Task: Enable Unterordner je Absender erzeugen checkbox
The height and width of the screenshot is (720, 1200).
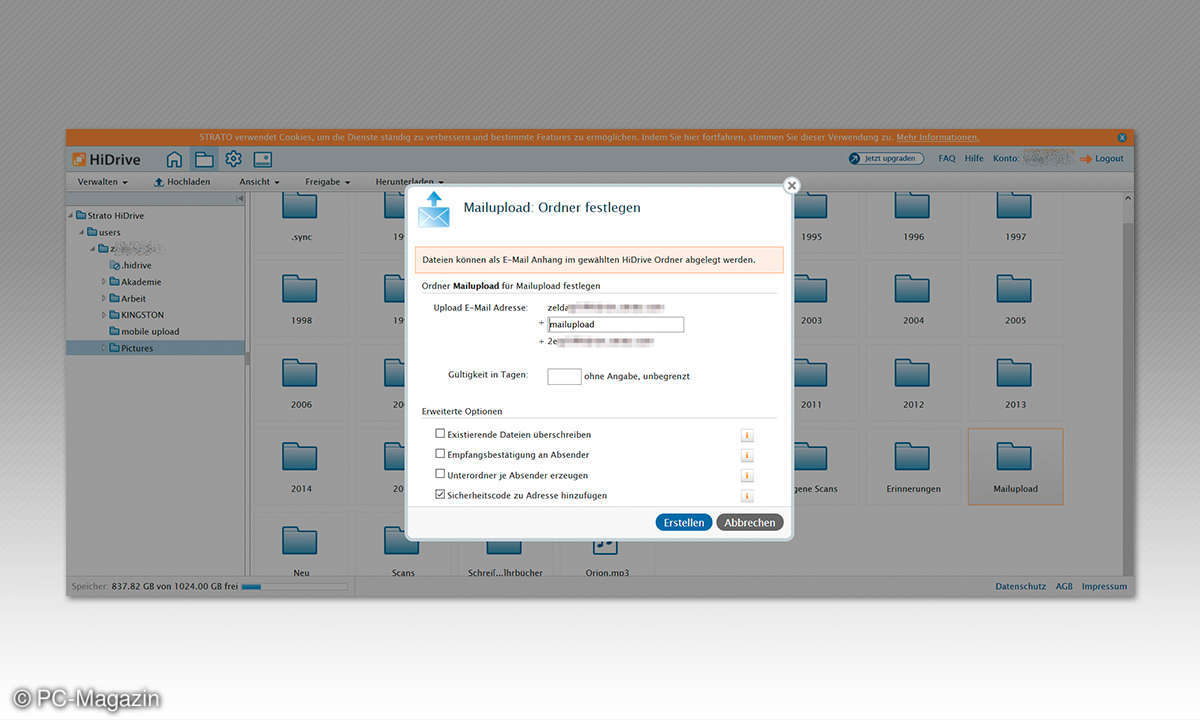Action: [440, 474]
